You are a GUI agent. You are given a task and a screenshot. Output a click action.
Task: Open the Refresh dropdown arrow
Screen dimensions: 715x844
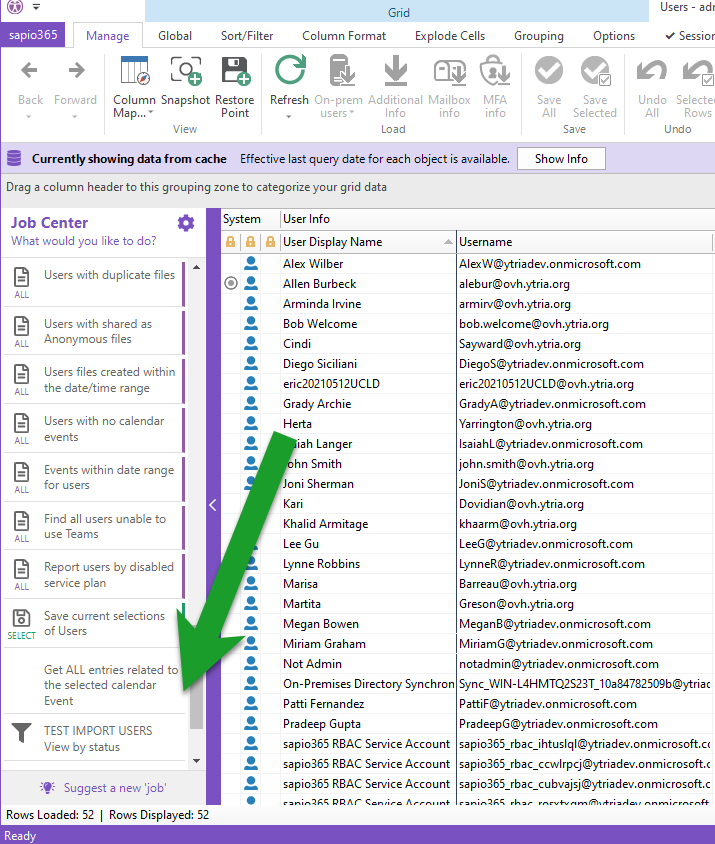[x=289, y=116]
